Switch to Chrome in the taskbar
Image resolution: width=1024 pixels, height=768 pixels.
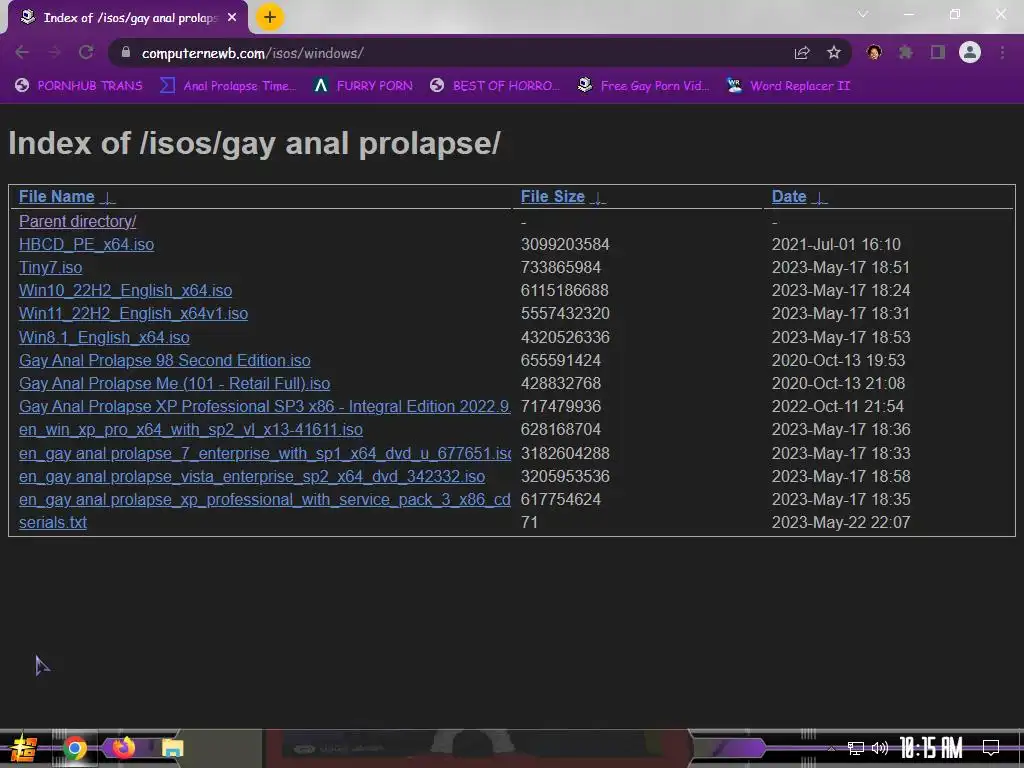[x=74, y=748]
